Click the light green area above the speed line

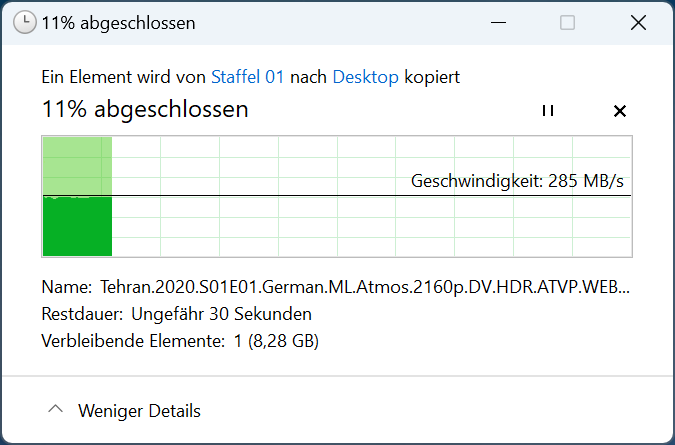tap(77, 166)
